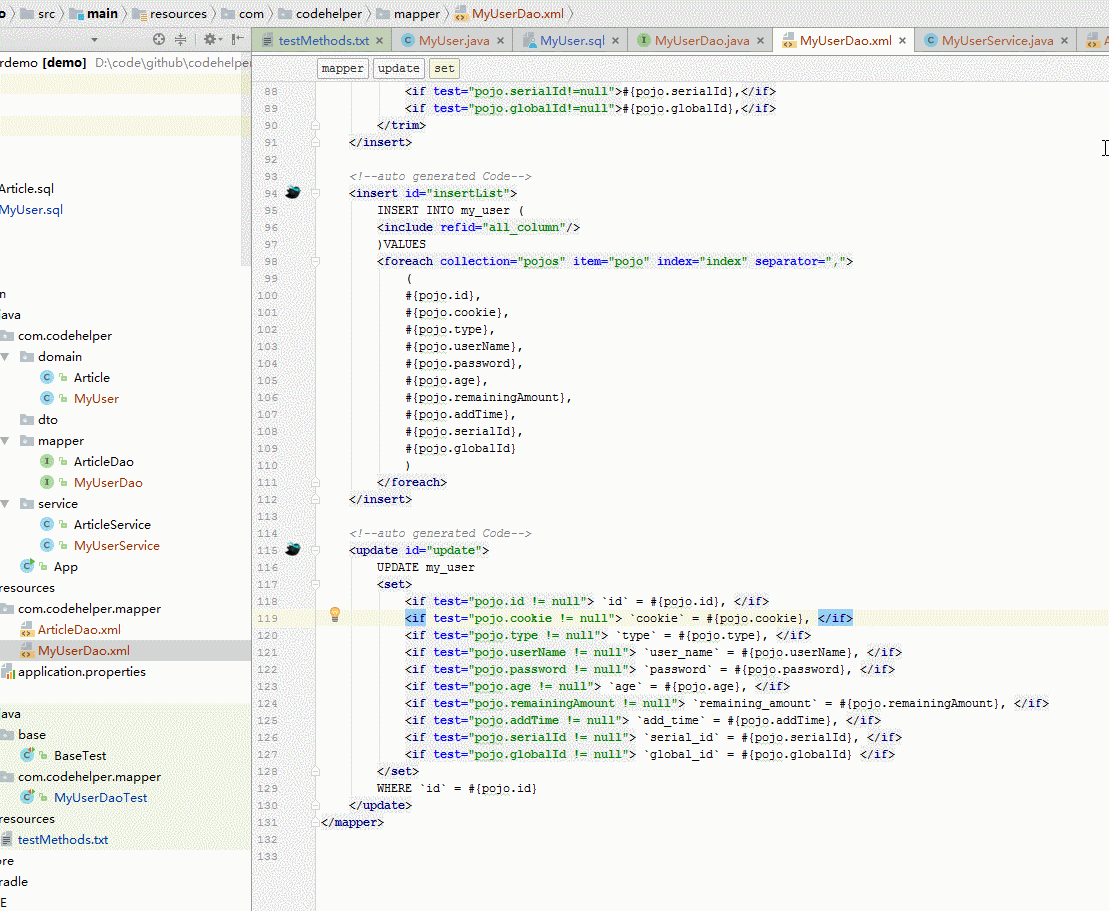The image size is (1109, 911).
Task: Click the 'mapper' XML breadcrumb
Action: pos(342,69)
